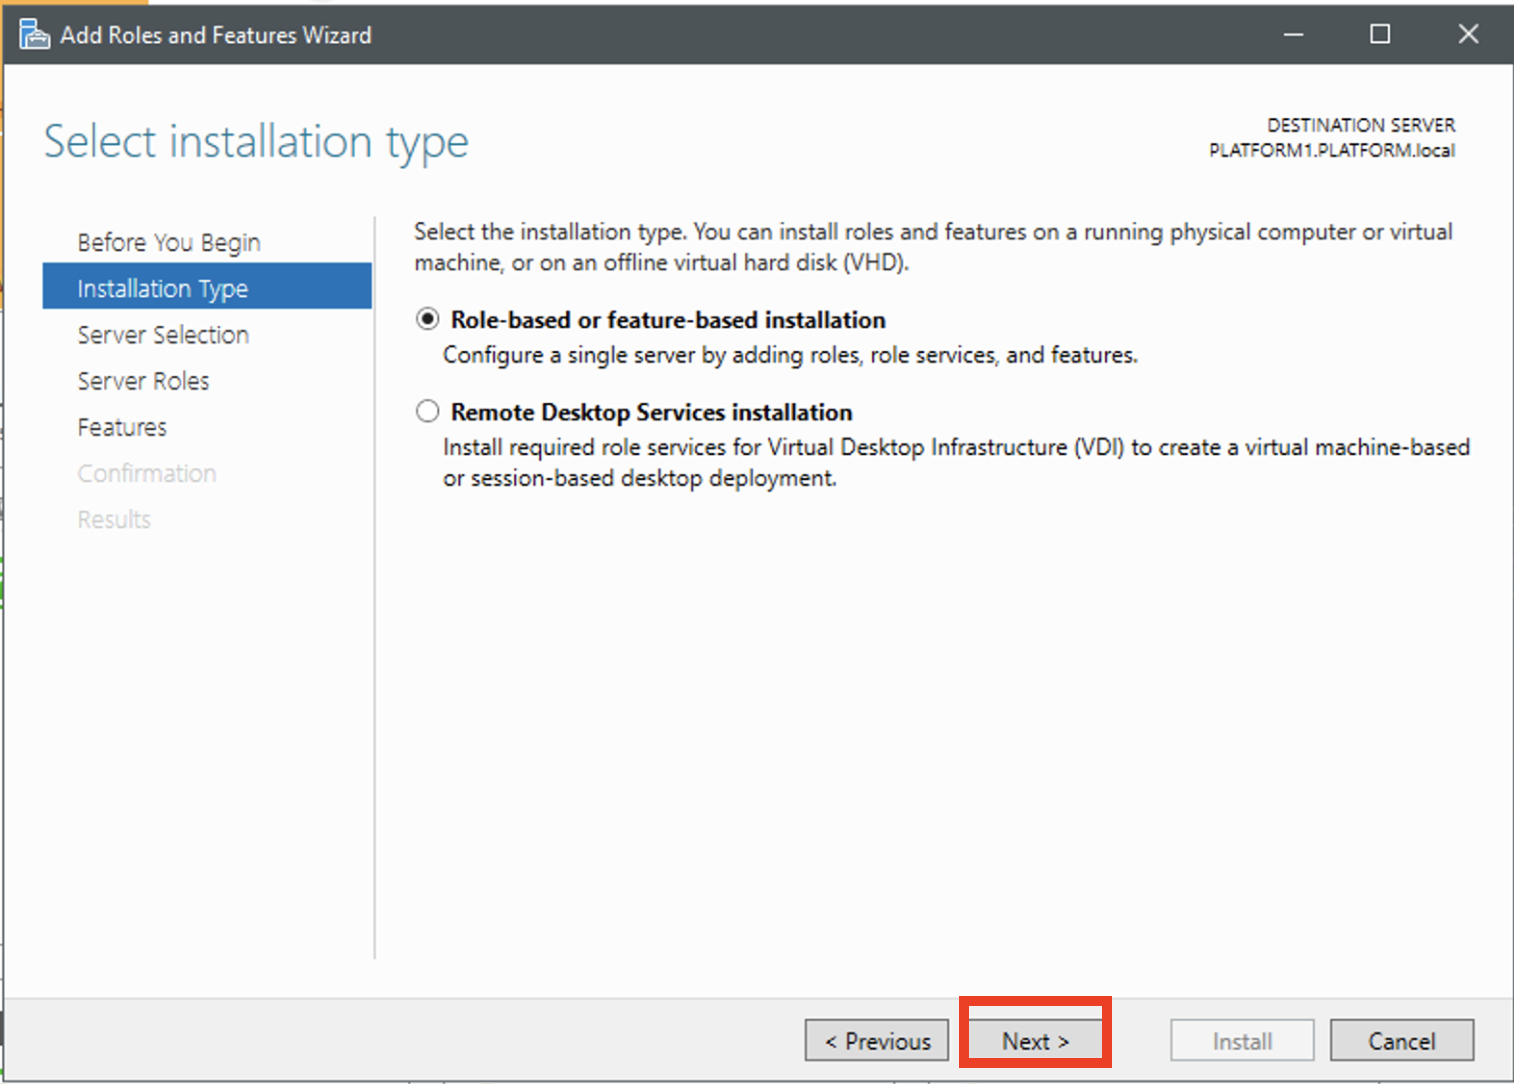The height and width of the screenshot is (1084, 1514).
Task: Open the Installation Type step
Action: click(207, 288)
